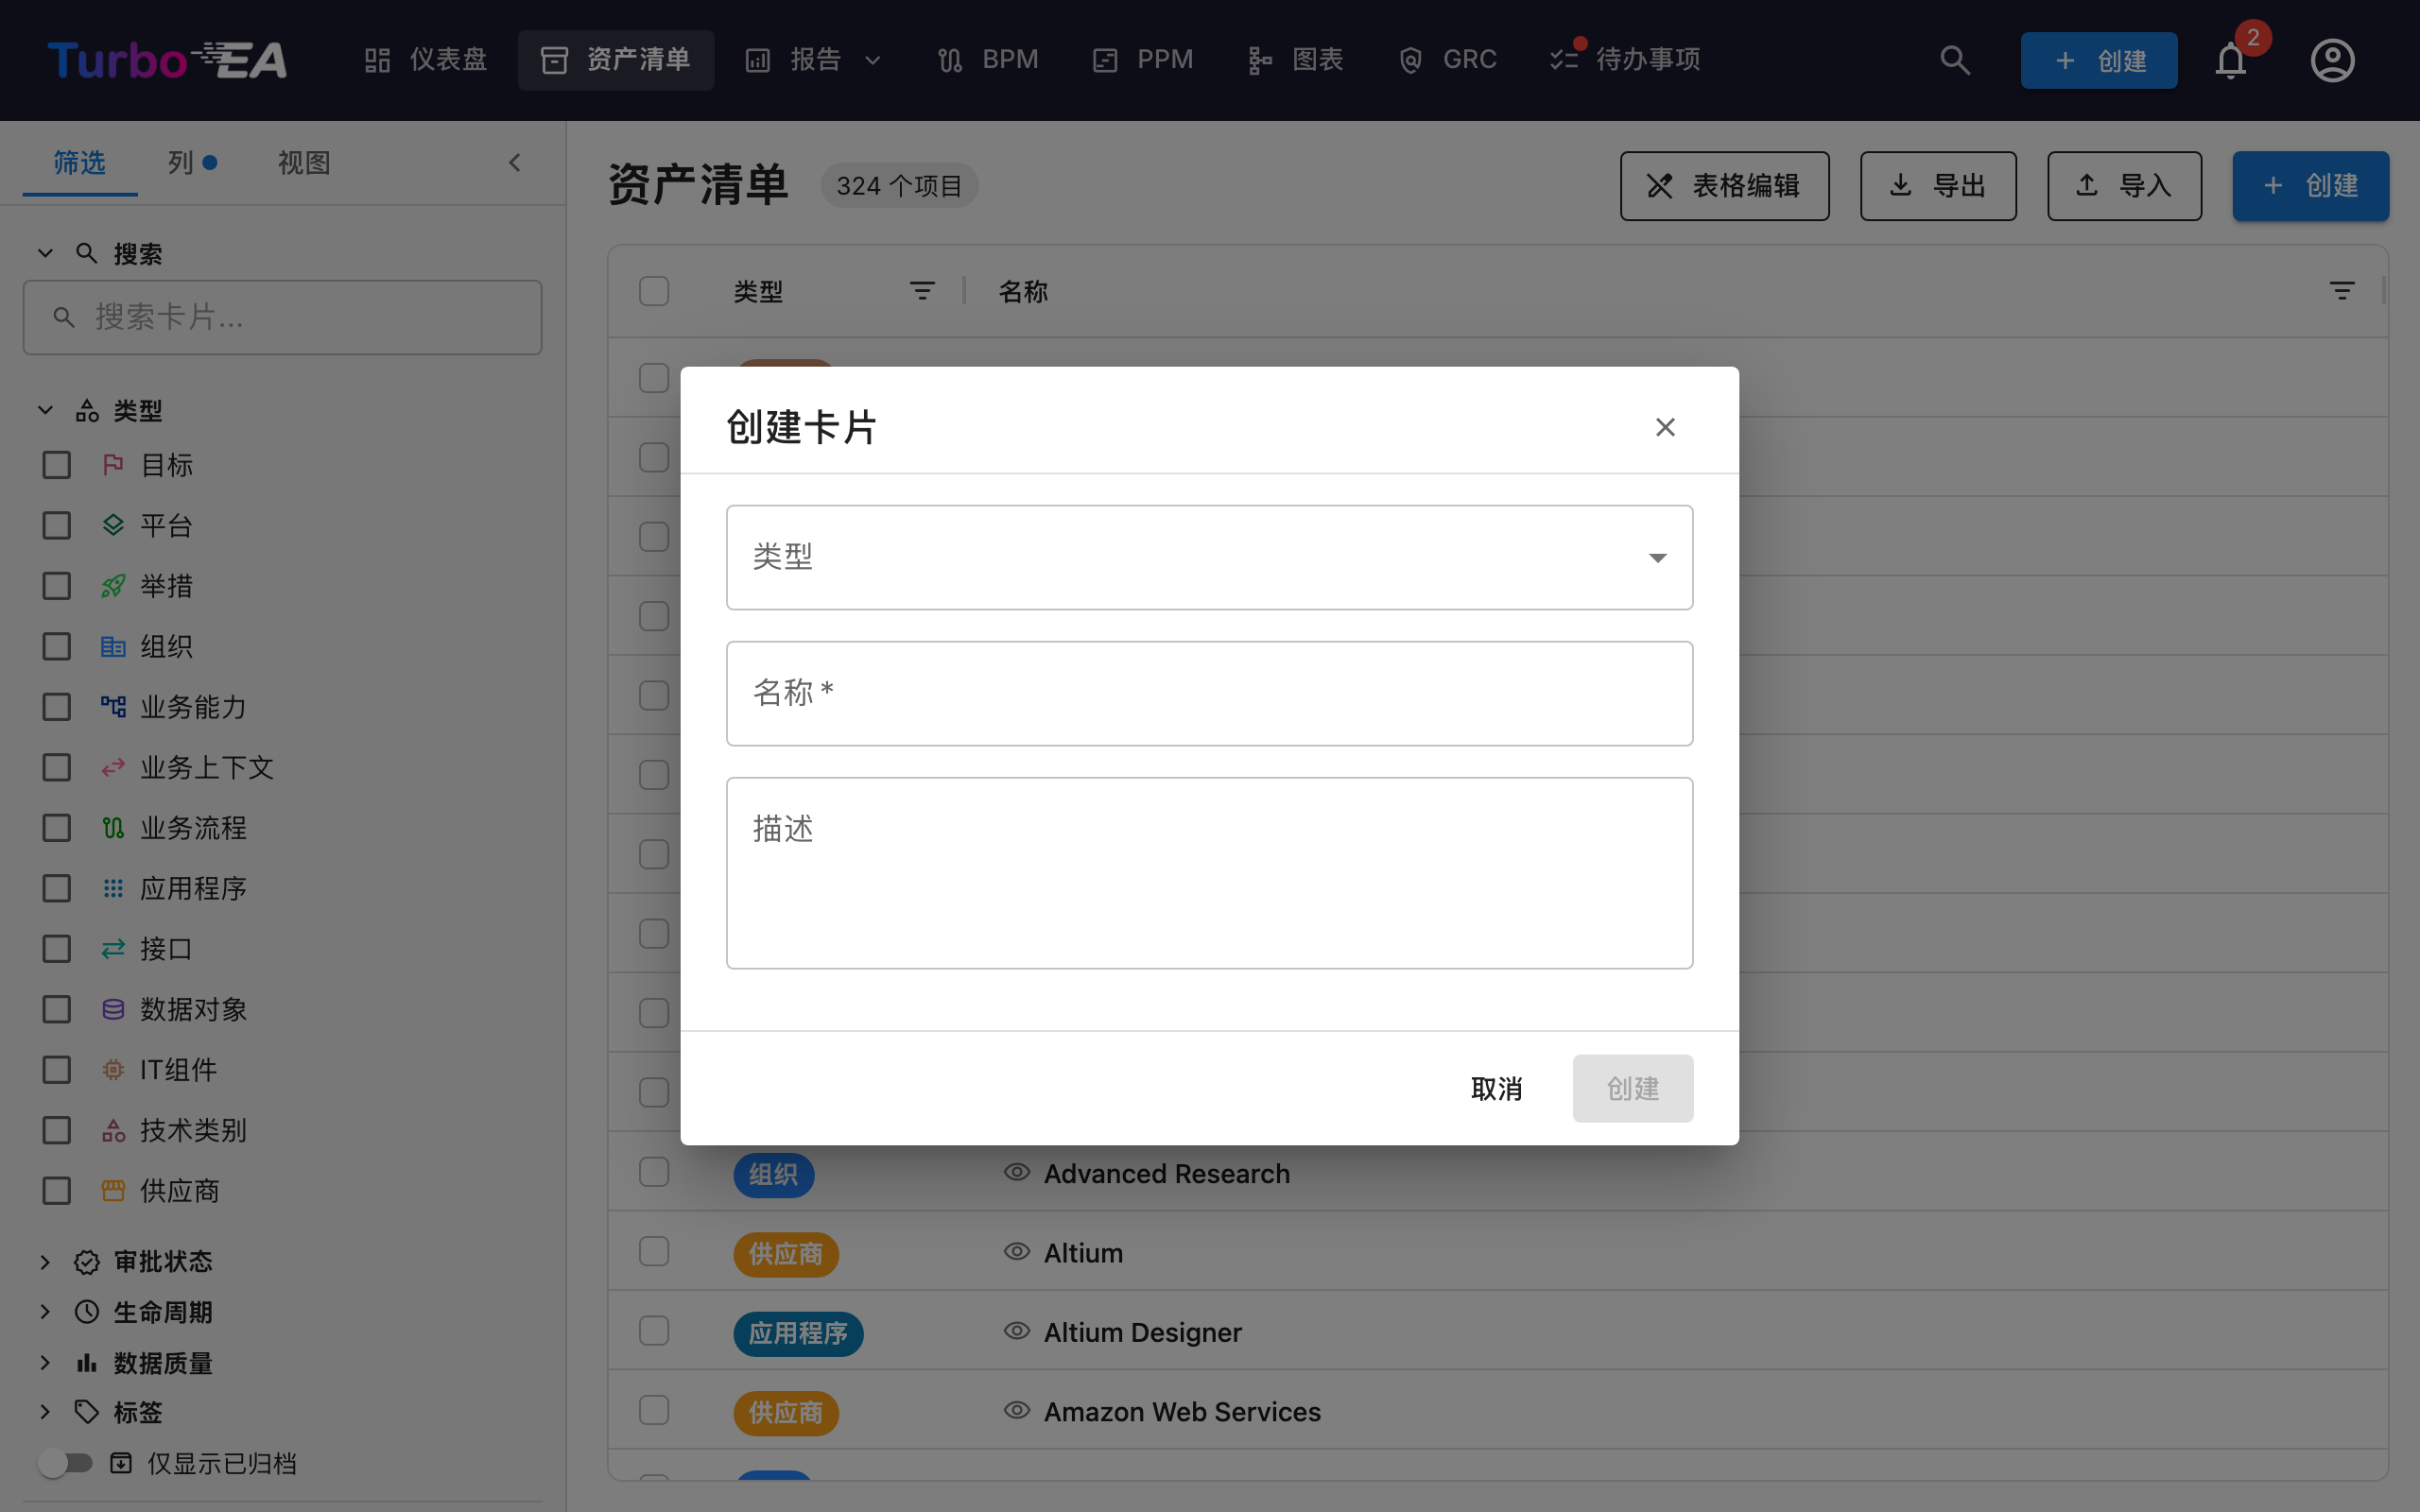Screen dimensions: 2420x1512
Task: Open the 类型 dropdown in the dialog
Action: tap(1209, 557)
